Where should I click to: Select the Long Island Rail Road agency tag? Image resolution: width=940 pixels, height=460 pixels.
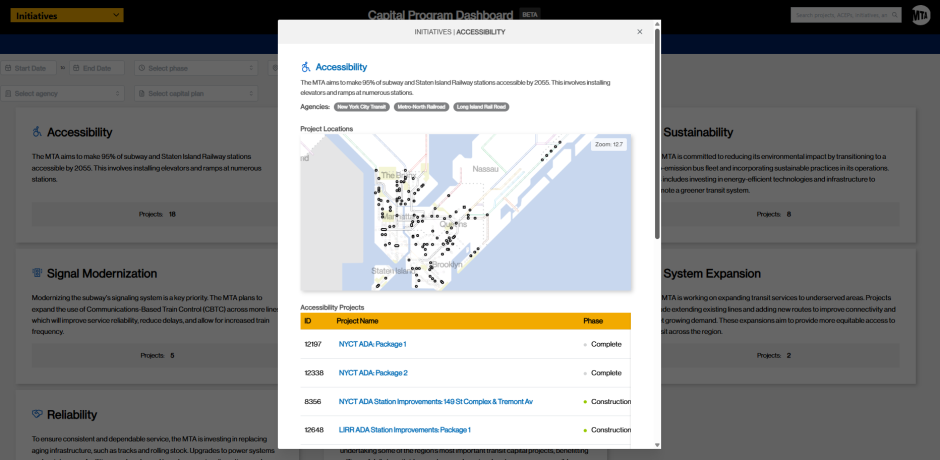[x=481, y=107]
